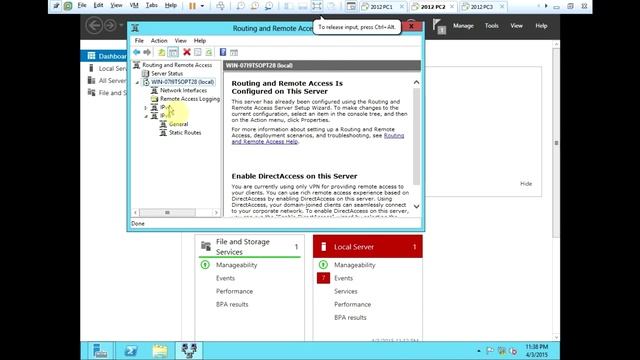
Task: Collapse the expanded IP node above General
Action: [x=146, y=116]
